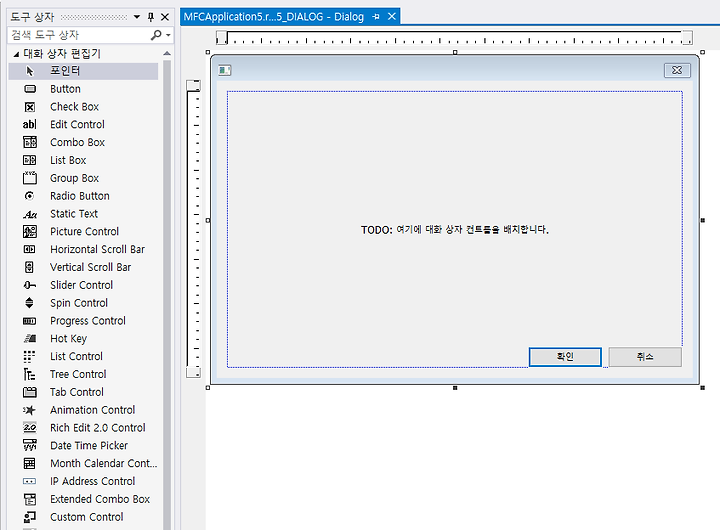Open the toolbox window position dropdown arrow
Image resolution: width=720 pixels, height=530 pixels.
pyautogui.click(x=137, y=17)
